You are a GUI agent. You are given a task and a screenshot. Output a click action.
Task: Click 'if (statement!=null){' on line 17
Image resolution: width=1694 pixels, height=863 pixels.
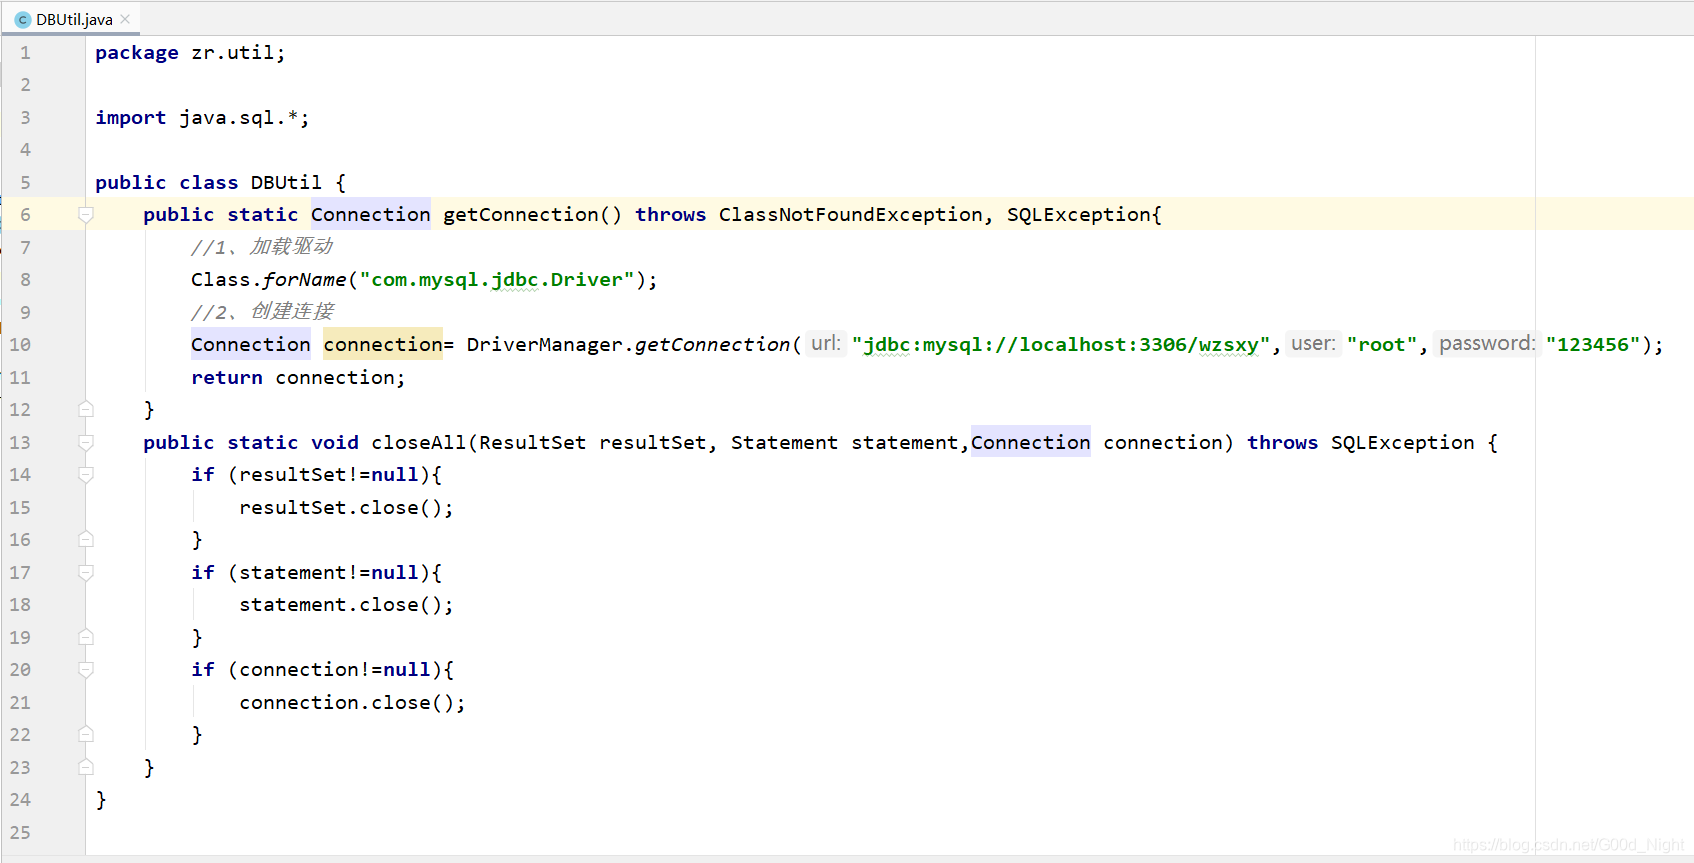click(316, 572)
